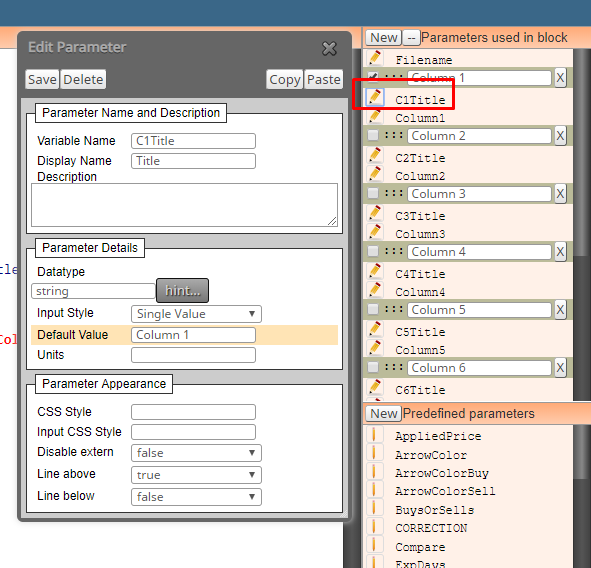The width and height of the screenshot is (591, 568).
Task: Click pencil icon next to Column5
Action: click(375, 348)
